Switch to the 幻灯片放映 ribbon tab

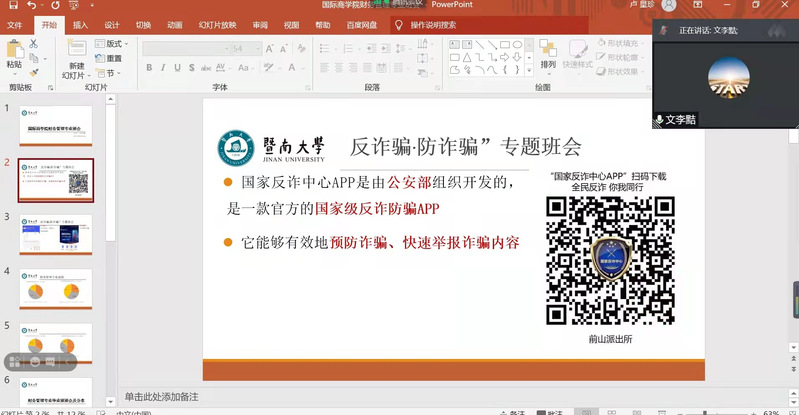218,25
